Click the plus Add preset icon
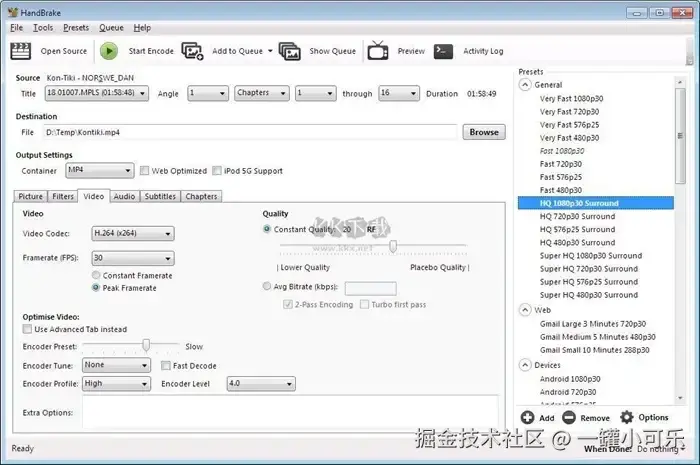Viewport: 700px width, 465px height. tap(527, 417)
